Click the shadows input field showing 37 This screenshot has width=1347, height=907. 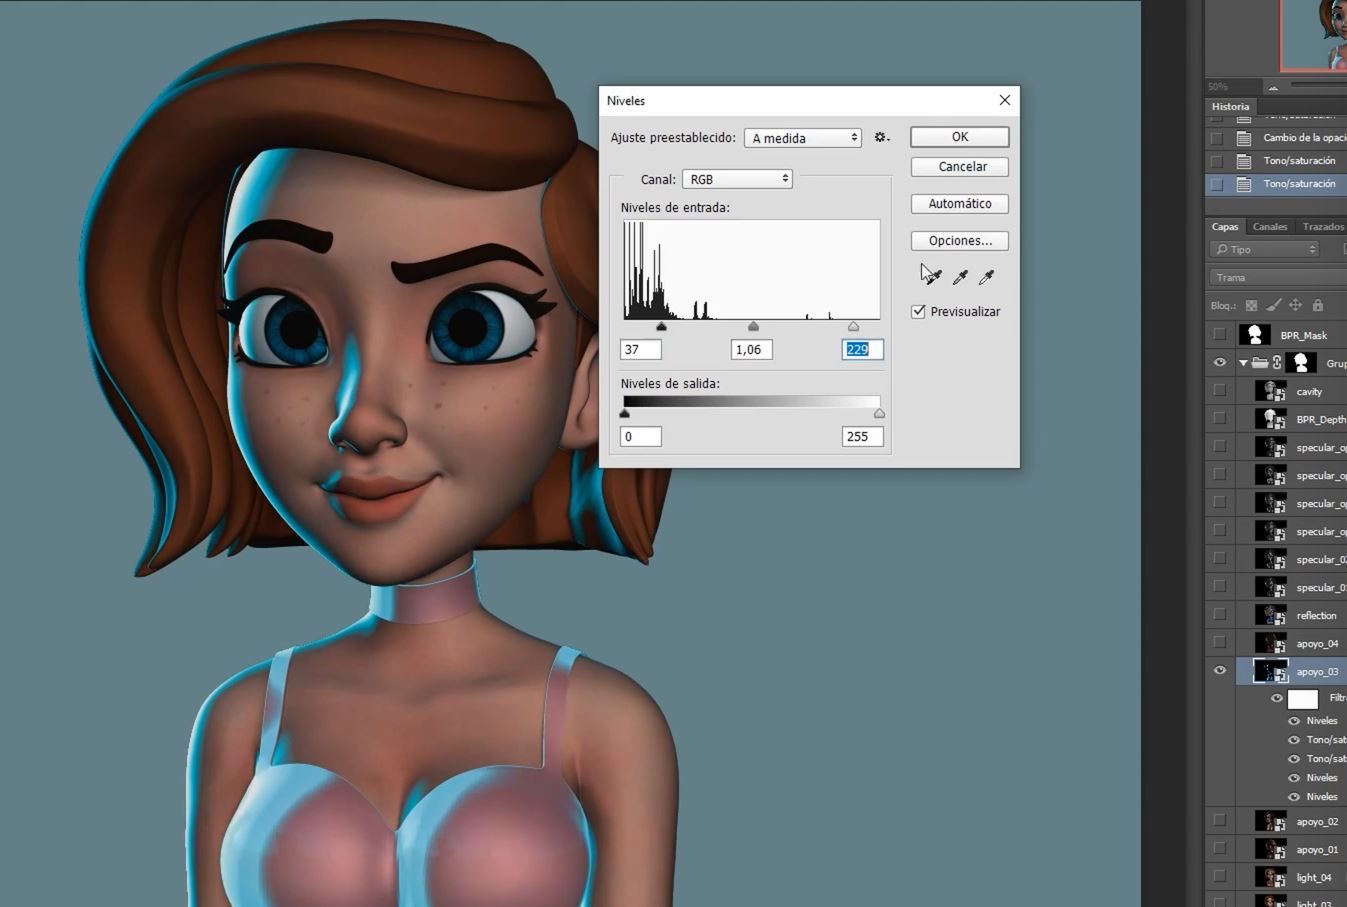coord(641,349)
